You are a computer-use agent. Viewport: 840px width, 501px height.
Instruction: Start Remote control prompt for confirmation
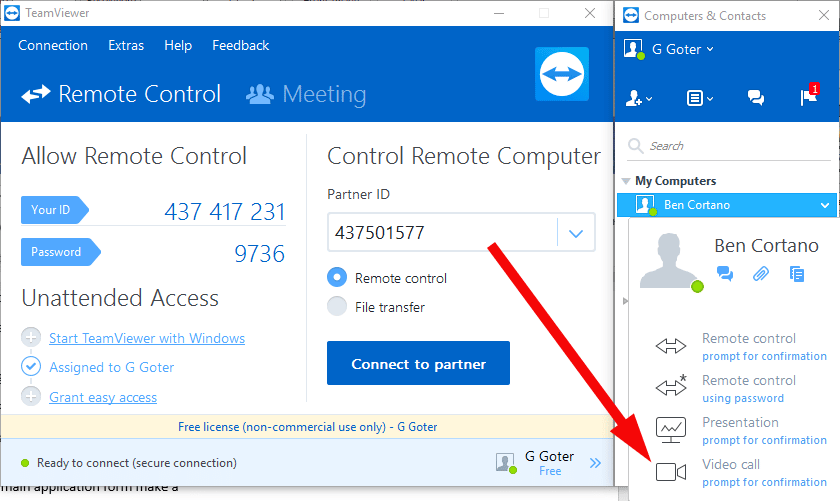[x=764, y=347]
